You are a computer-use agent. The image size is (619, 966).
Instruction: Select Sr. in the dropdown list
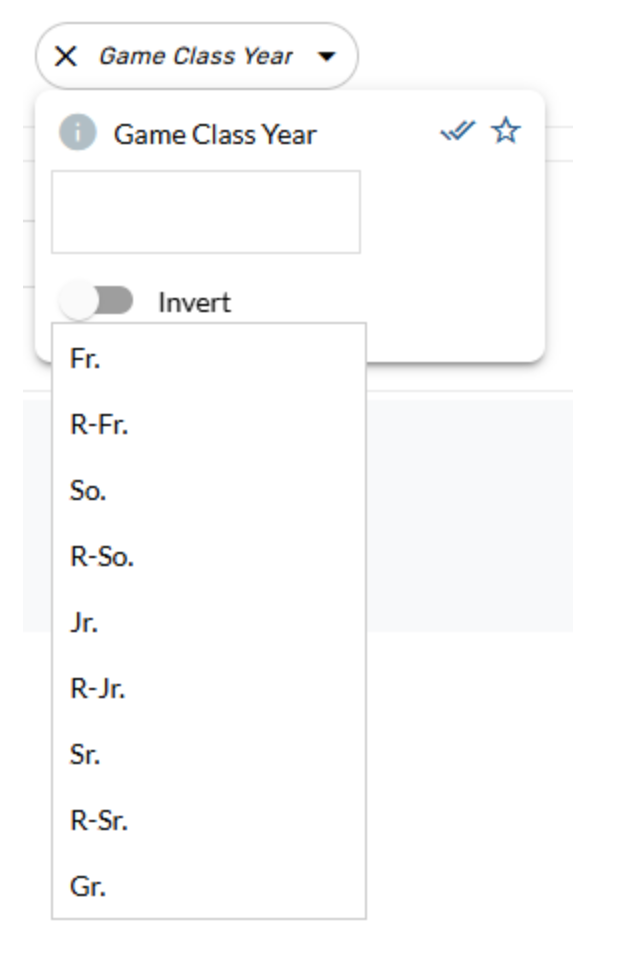click(x=86, y=755)
